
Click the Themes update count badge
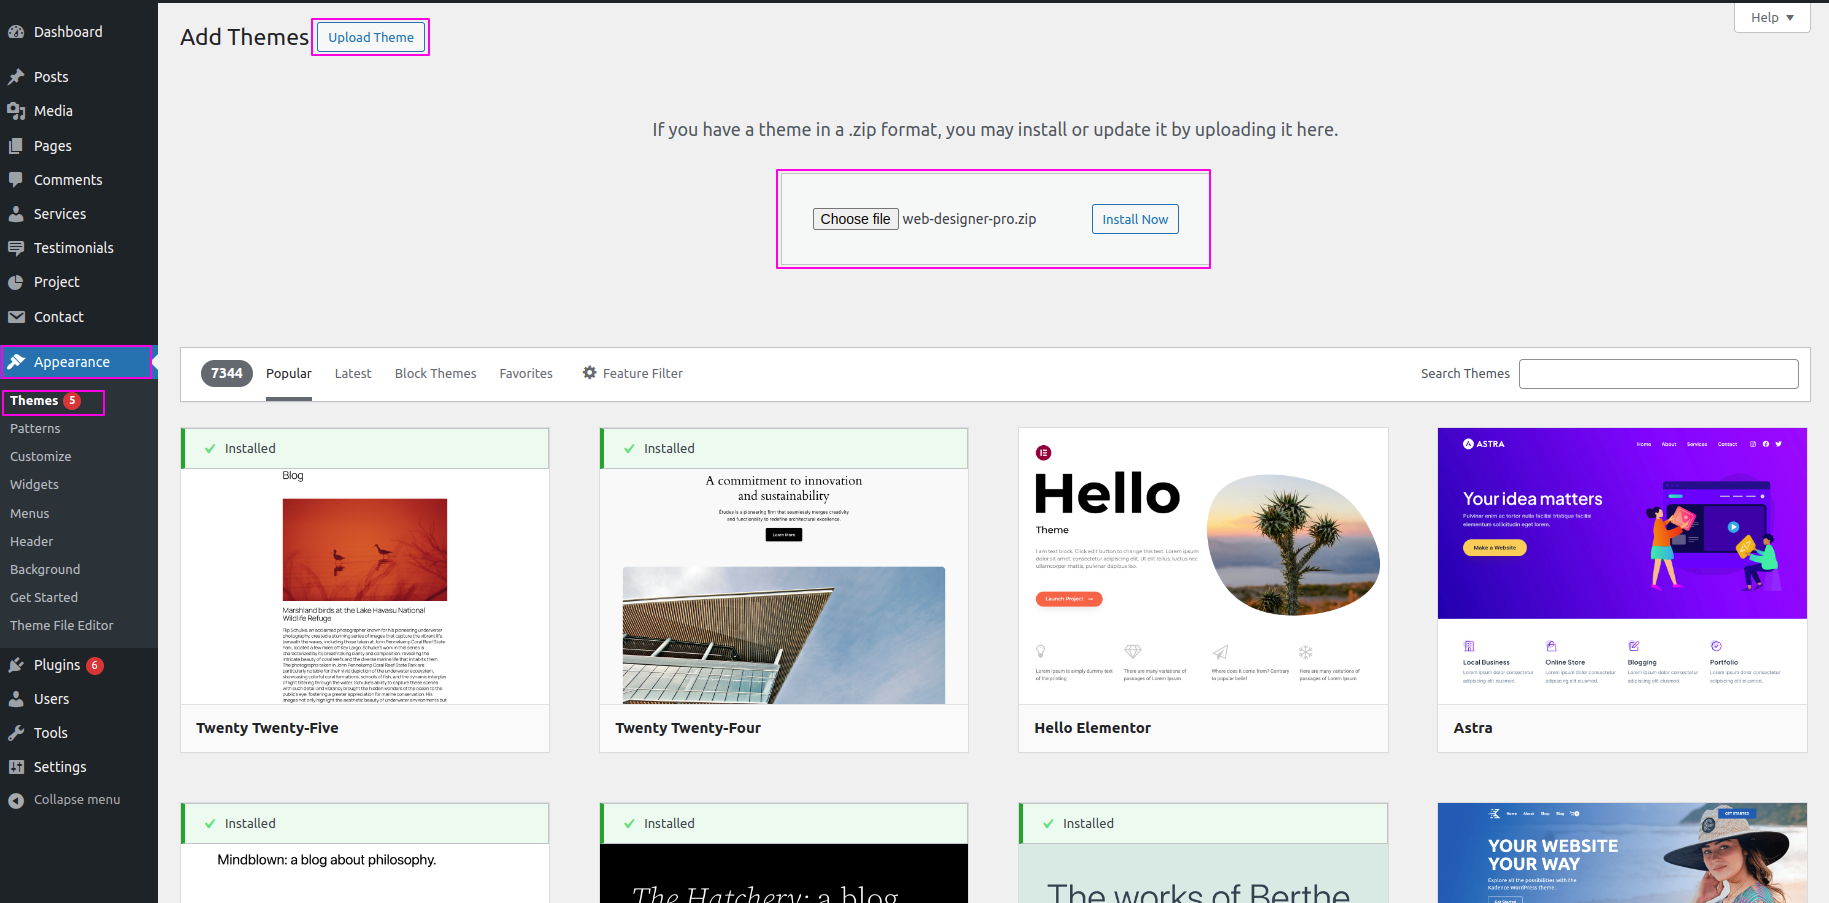(72, 401)
